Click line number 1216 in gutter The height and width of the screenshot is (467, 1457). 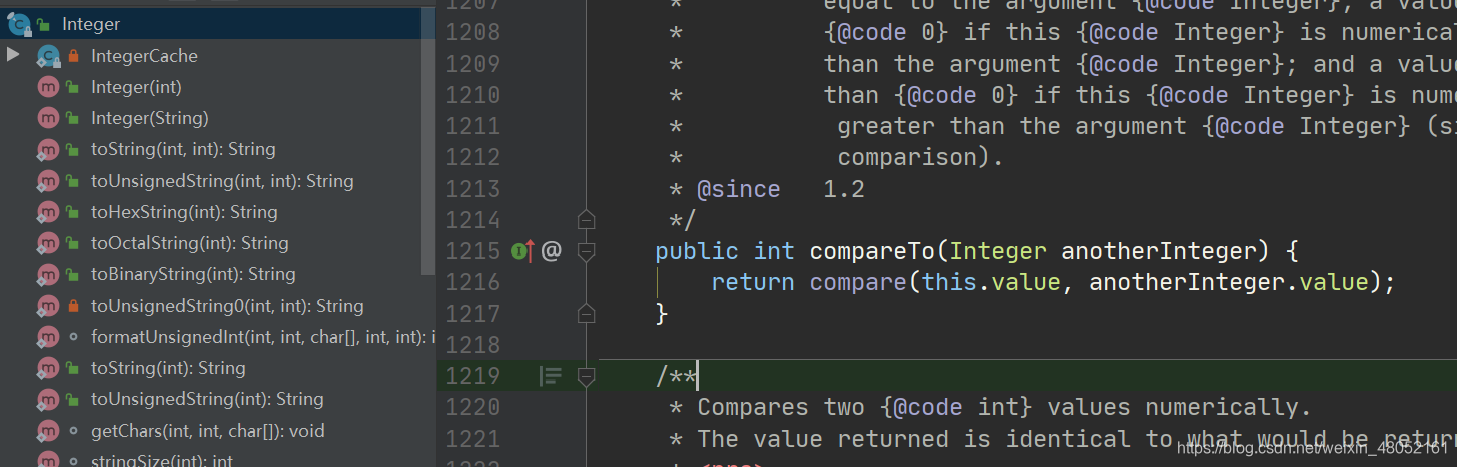[470, 282]
